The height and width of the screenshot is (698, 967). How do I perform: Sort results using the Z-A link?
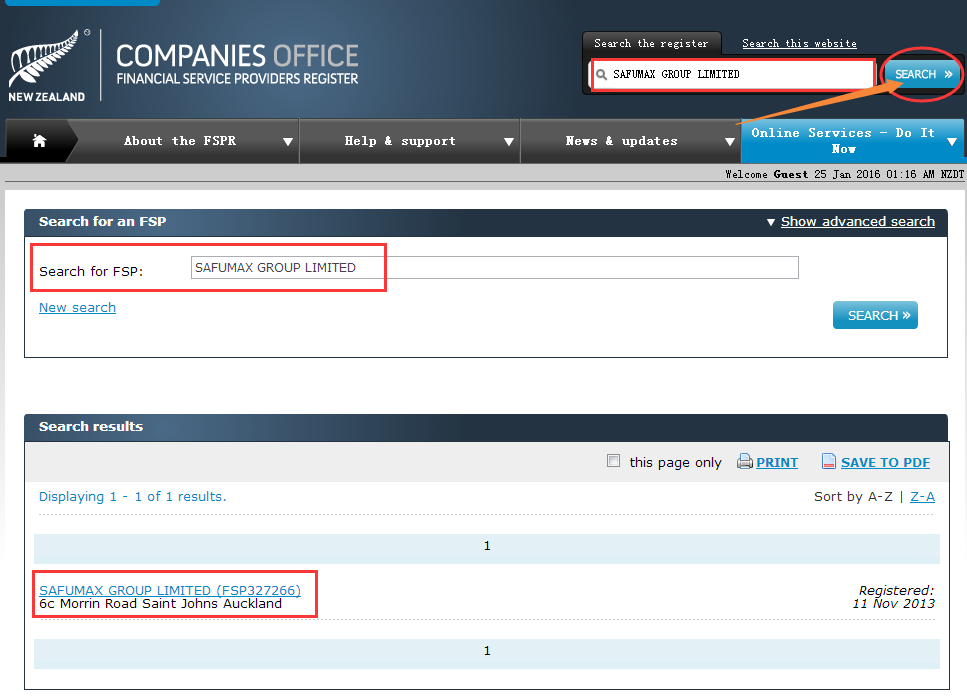(x=923, y=496)
